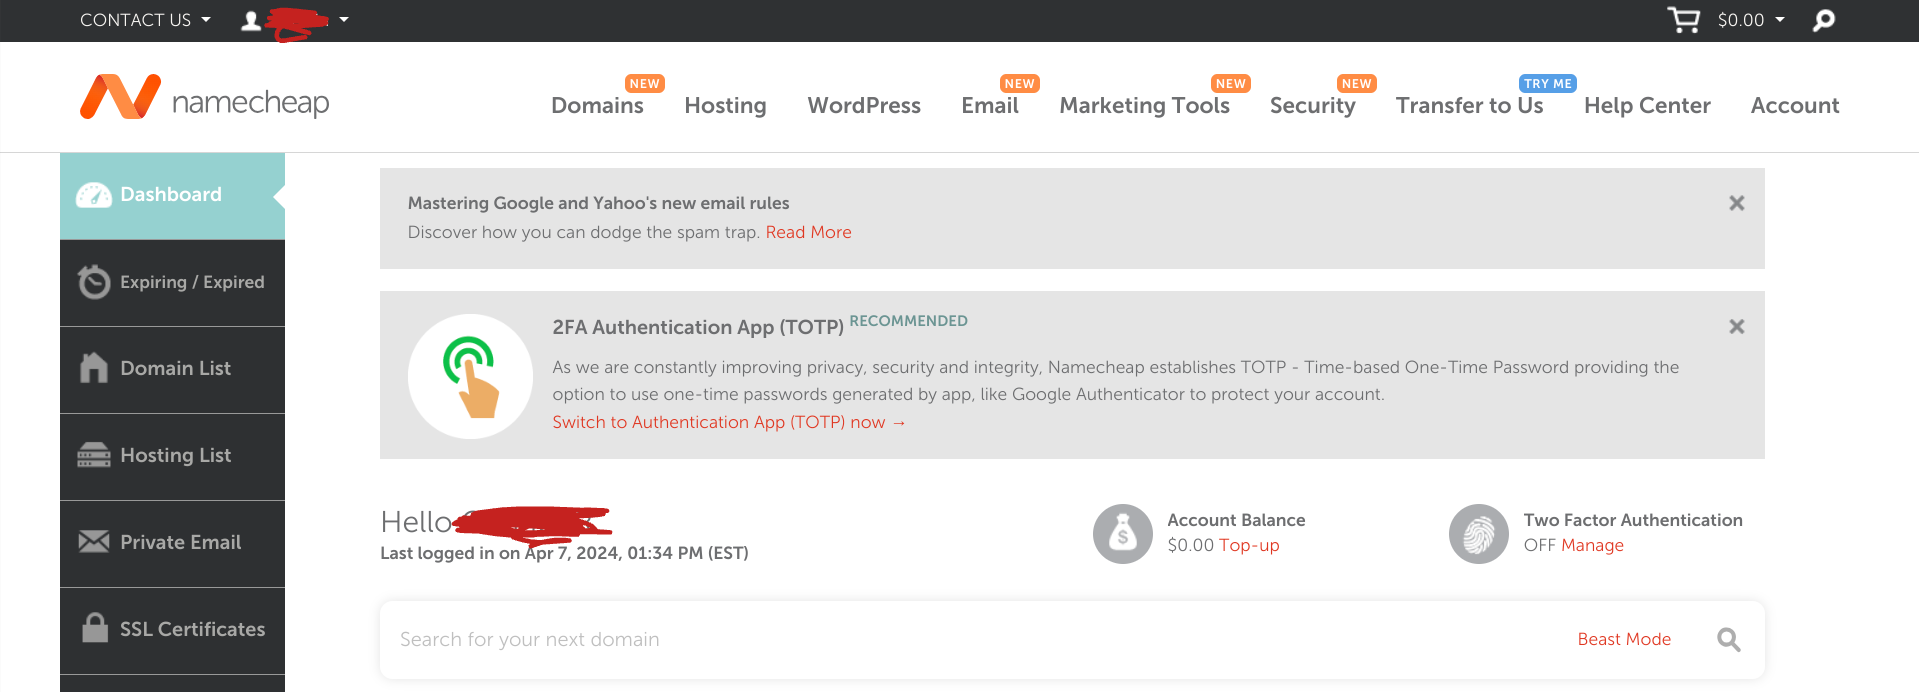The height and width of the screenshot is (692, 1919).
Task: Click the TRY ME badge above Transfer to Us
Action: coord(1548,83)
